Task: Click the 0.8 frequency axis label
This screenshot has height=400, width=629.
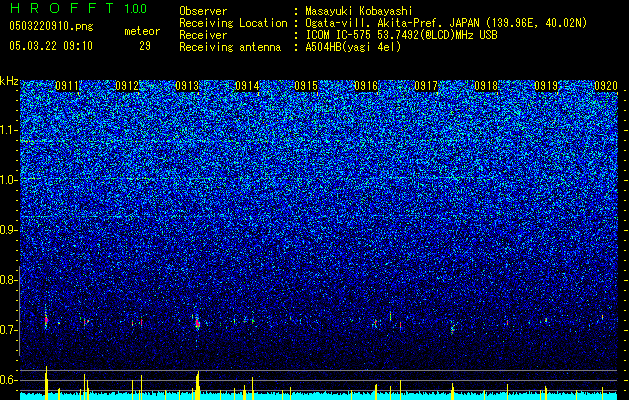Action: click(x=9, y=280)
